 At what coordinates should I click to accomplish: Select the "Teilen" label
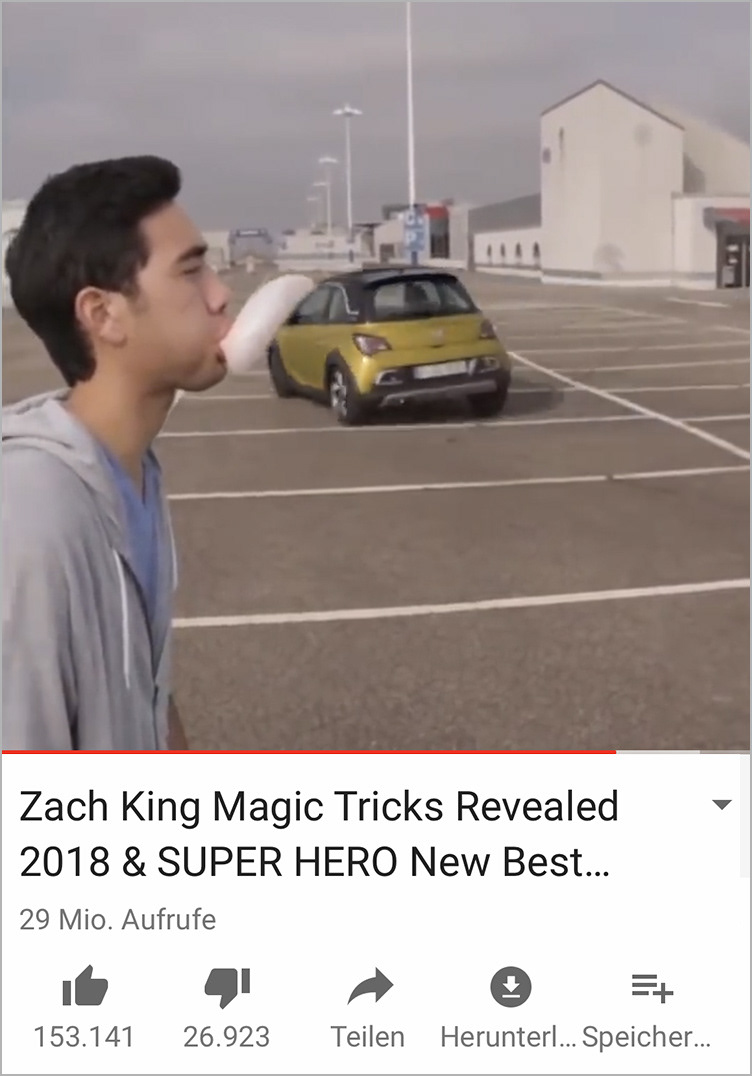[x=368, y=1036]
